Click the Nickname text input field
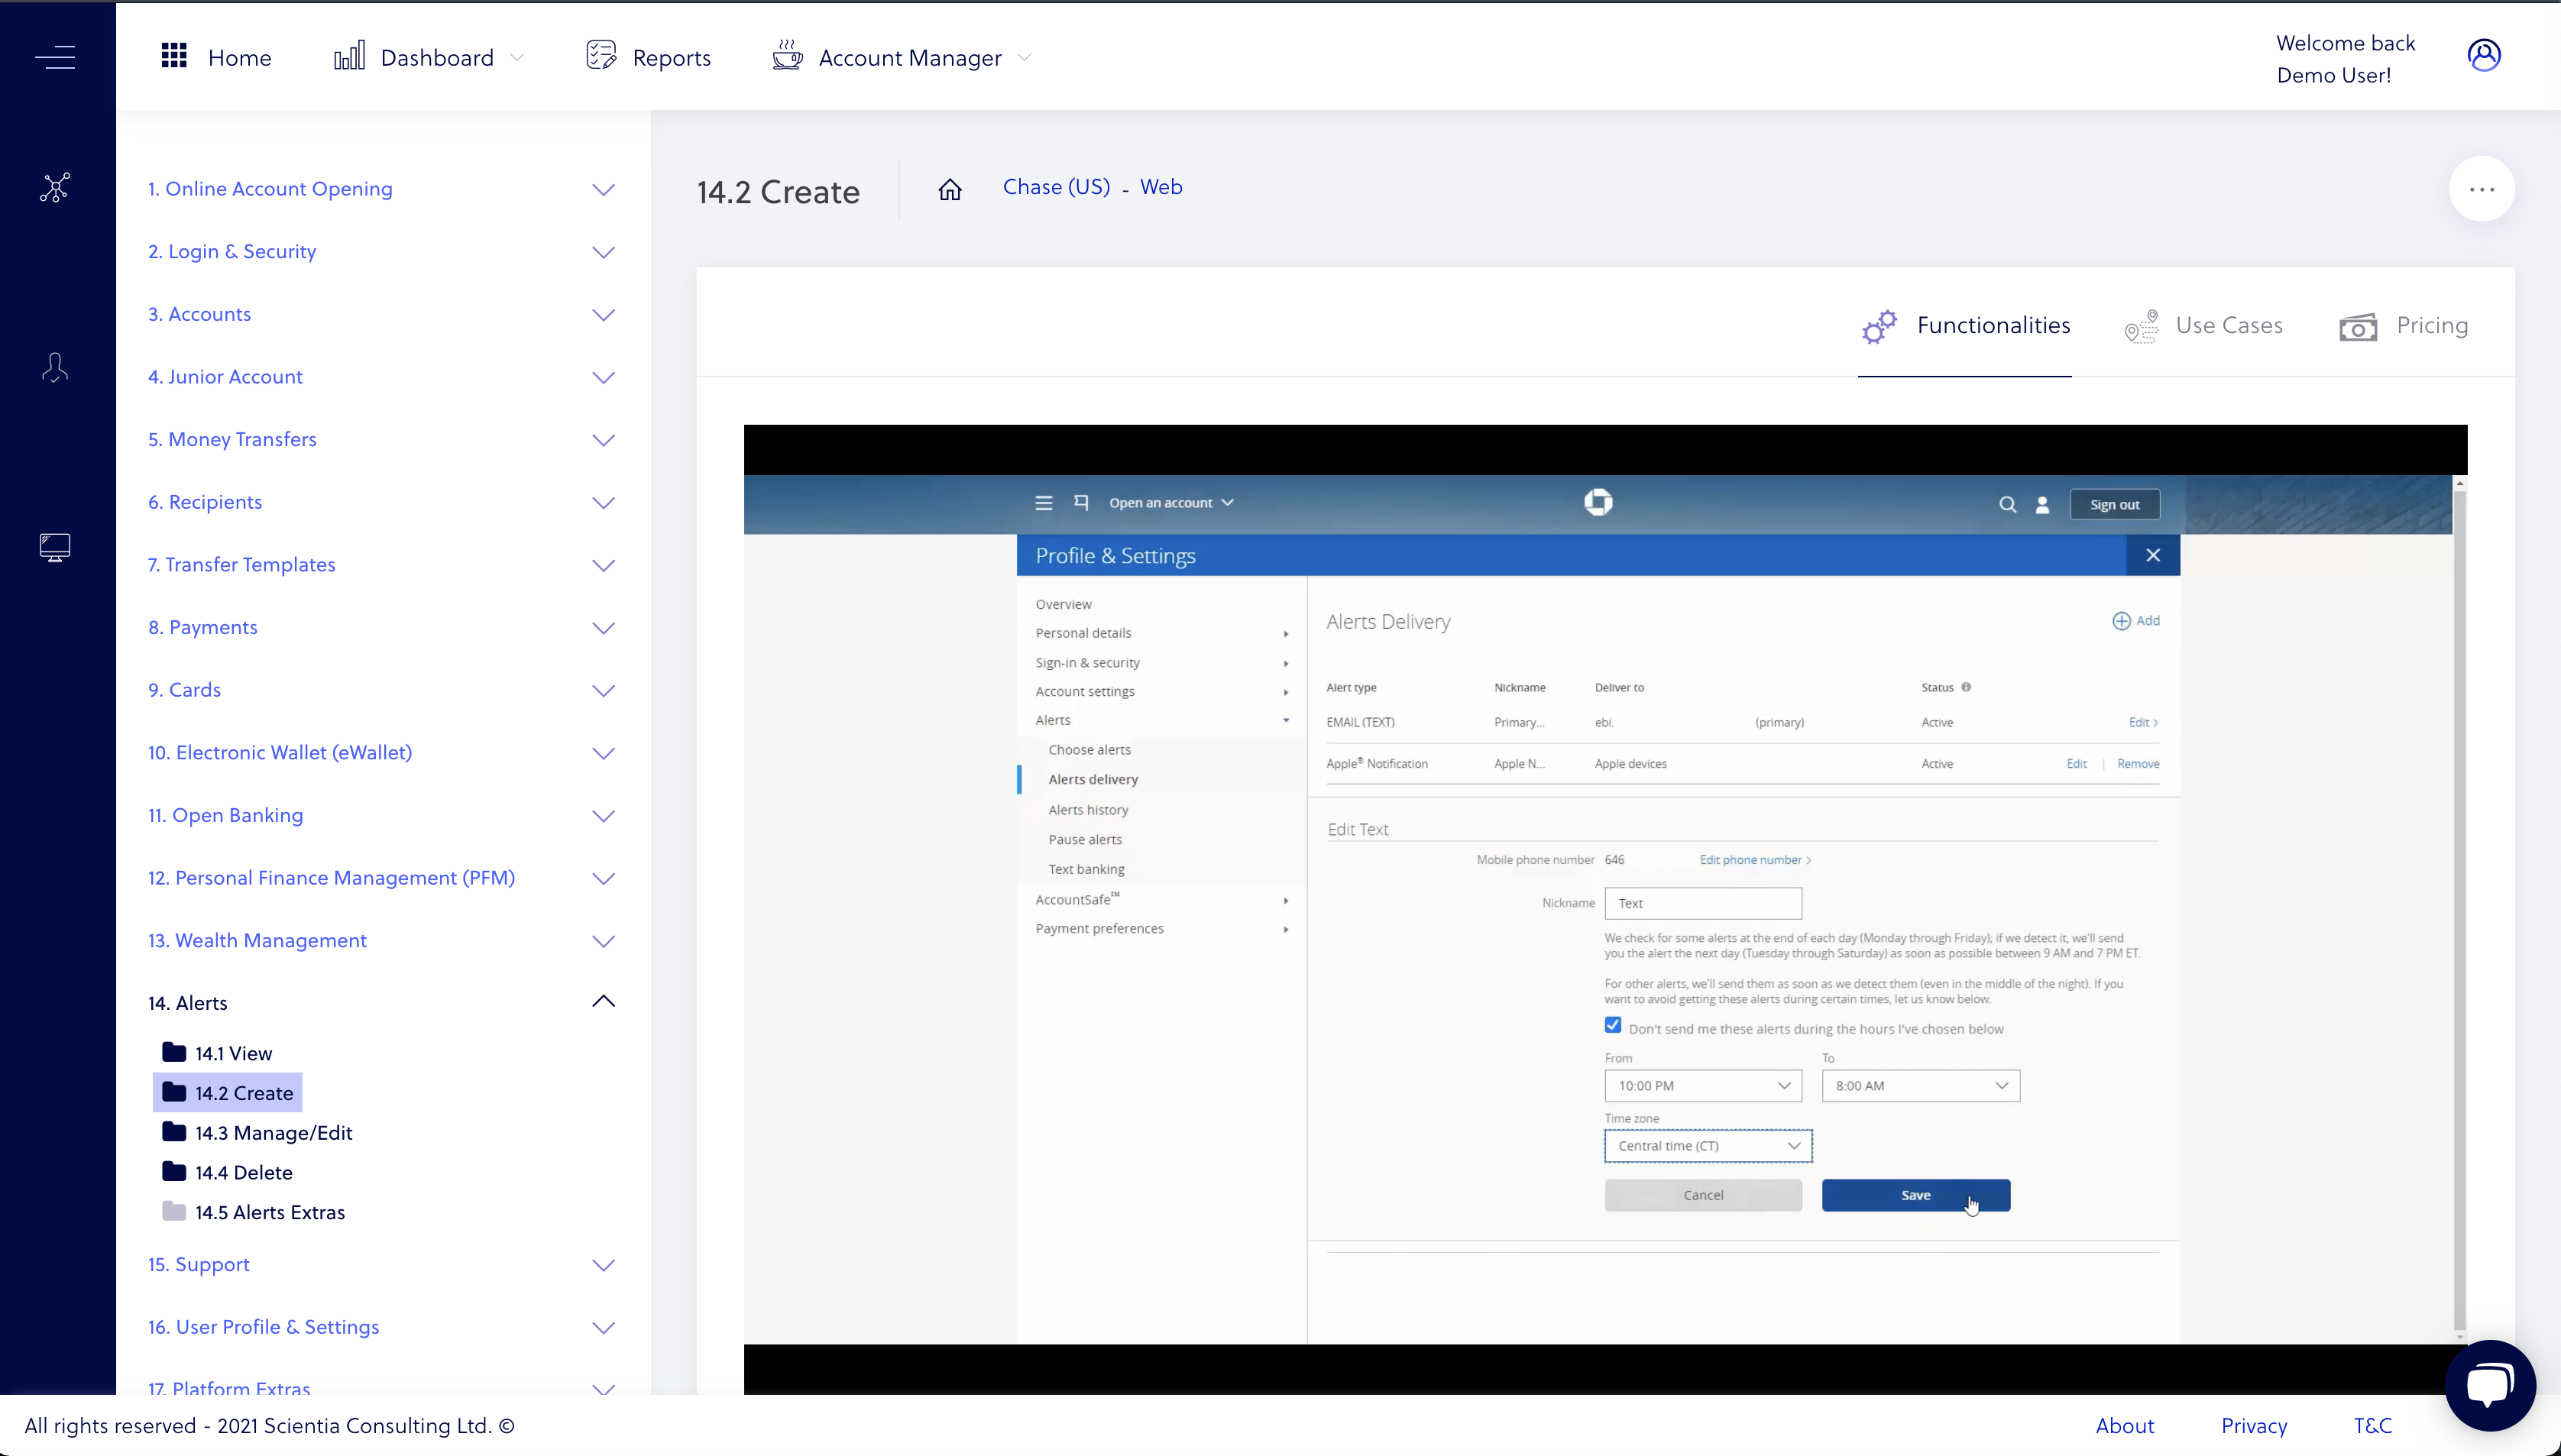Image resolution: width=2561 pixels, height=1456 pixels. (1703, 902)
